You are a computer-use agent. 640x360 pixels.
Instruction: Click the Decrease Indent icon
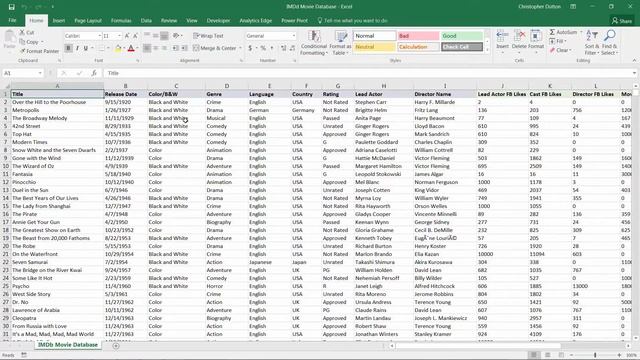[x=176, y=48]
